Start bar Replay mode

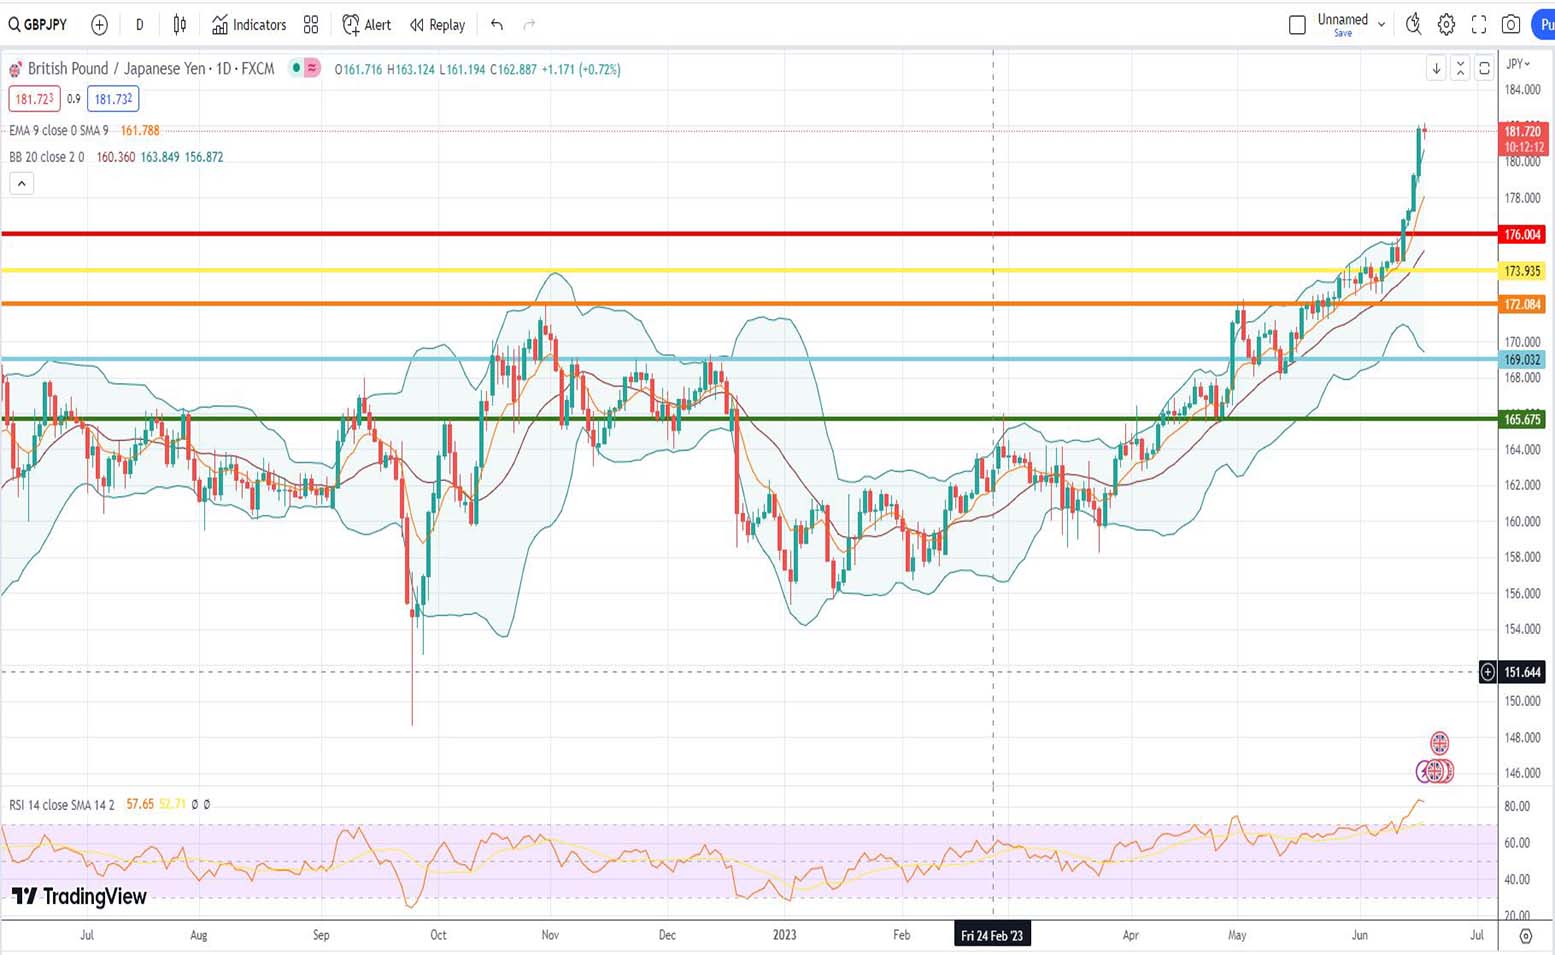tap(438, 25)
